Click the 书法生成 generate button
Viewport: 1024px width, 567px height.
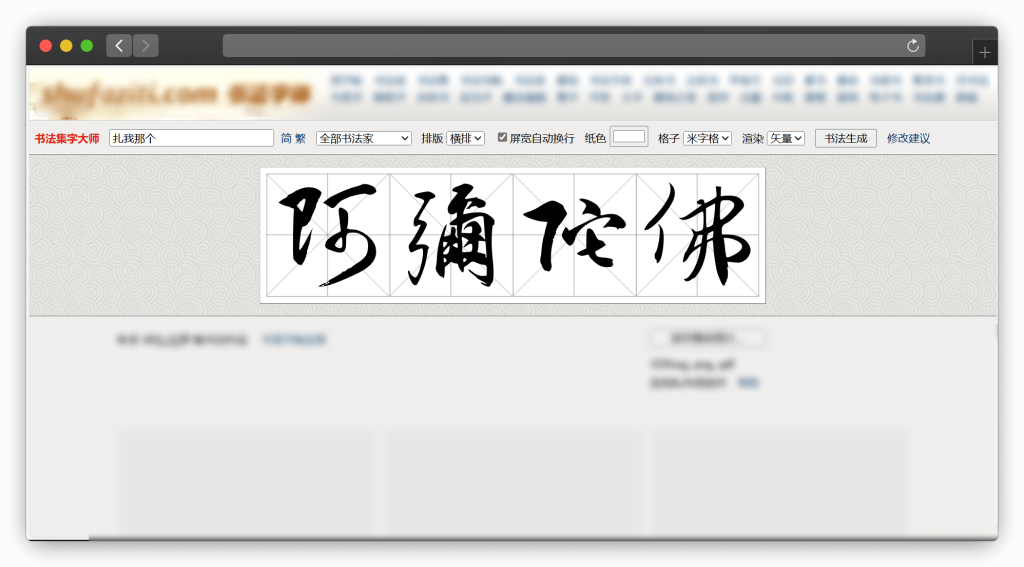(x=846, y=138)
